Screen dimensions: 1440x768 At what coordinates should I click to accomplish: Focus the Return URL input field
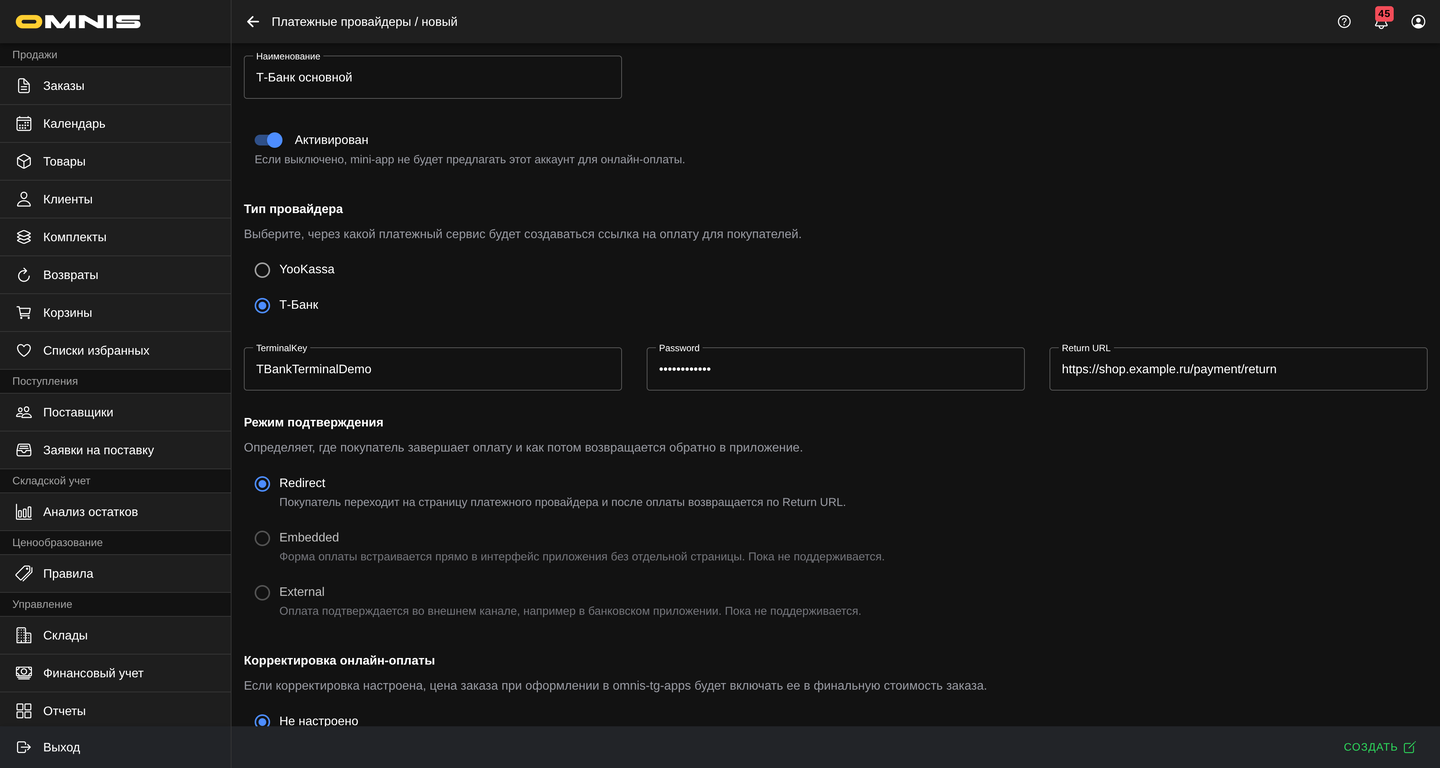pos(1238,369)
